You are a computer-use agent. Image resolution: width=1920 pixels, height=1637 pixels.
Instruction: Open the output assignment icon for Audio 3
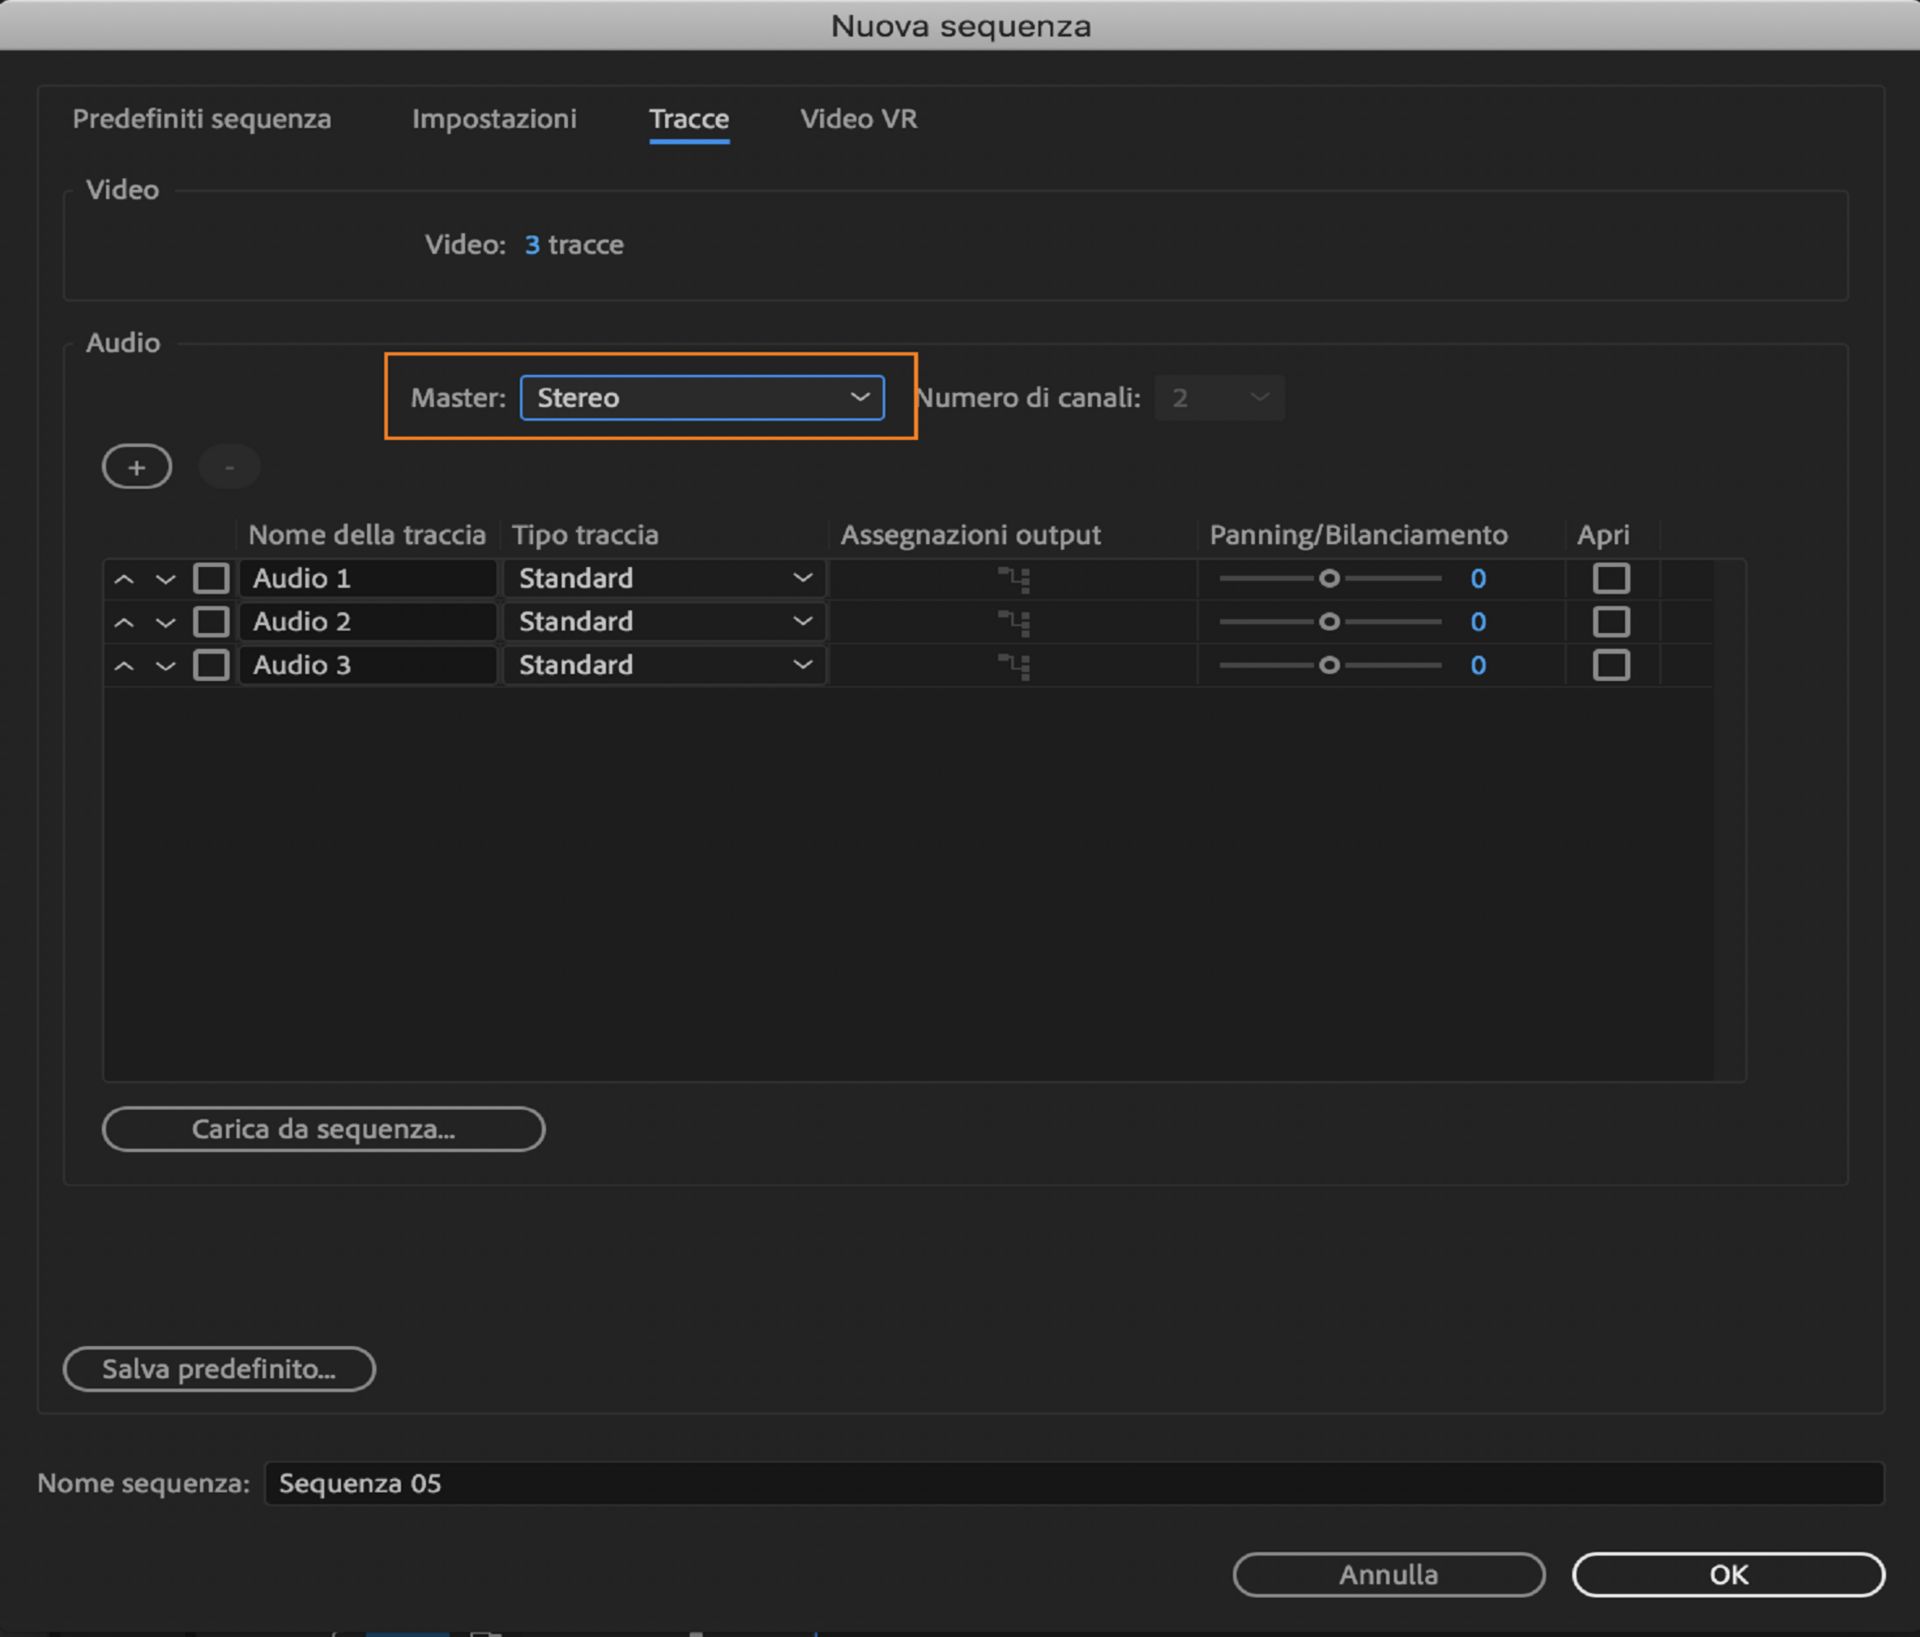1015,665
